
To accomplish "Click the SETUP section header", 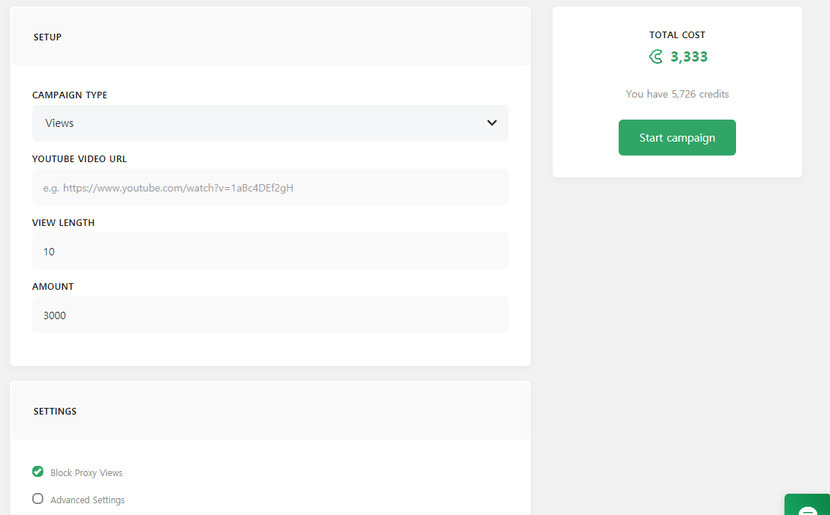I will tap(47, 37).
